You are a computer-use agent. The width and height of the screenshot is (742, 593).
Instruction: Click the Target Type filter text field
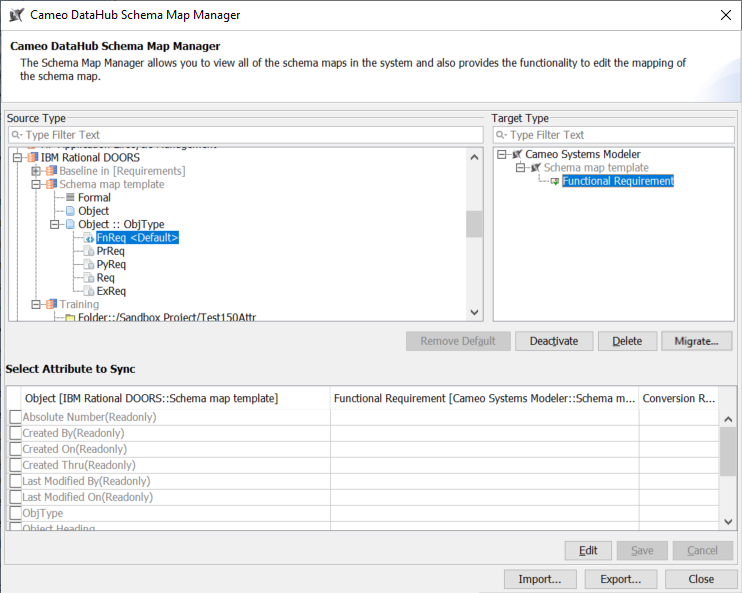[613, 135]
